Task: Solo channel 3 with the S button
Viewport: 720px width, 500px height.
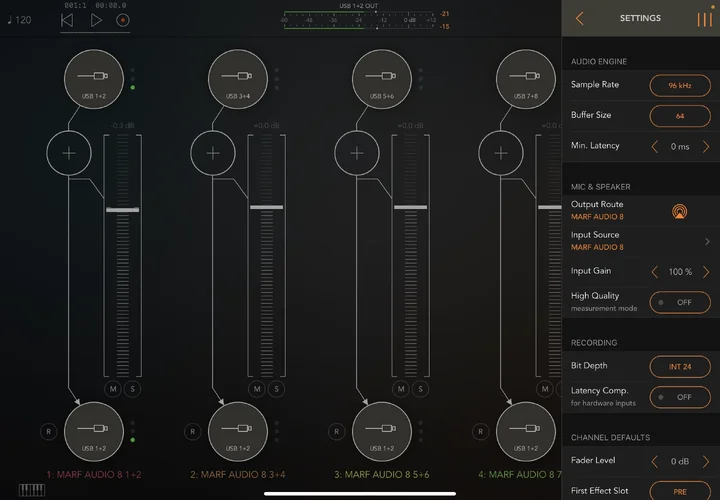Action: [421, 389]
